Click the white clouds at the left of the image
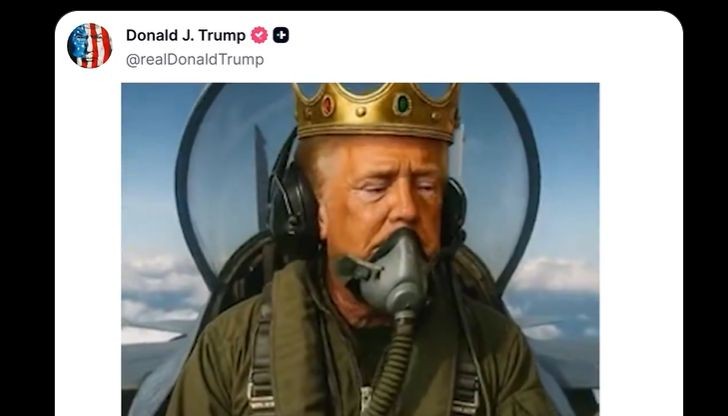The image size is (728, 416). (x=160, y=288)
